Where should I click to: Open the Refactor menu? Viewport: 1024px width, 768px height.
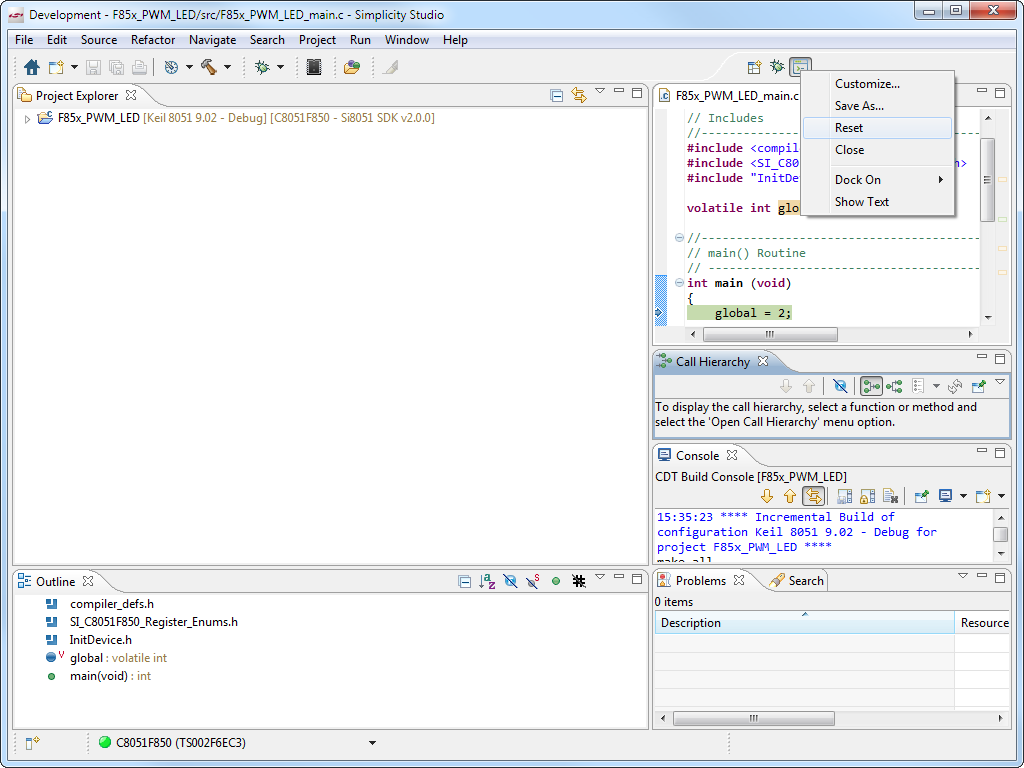[153, 40]
